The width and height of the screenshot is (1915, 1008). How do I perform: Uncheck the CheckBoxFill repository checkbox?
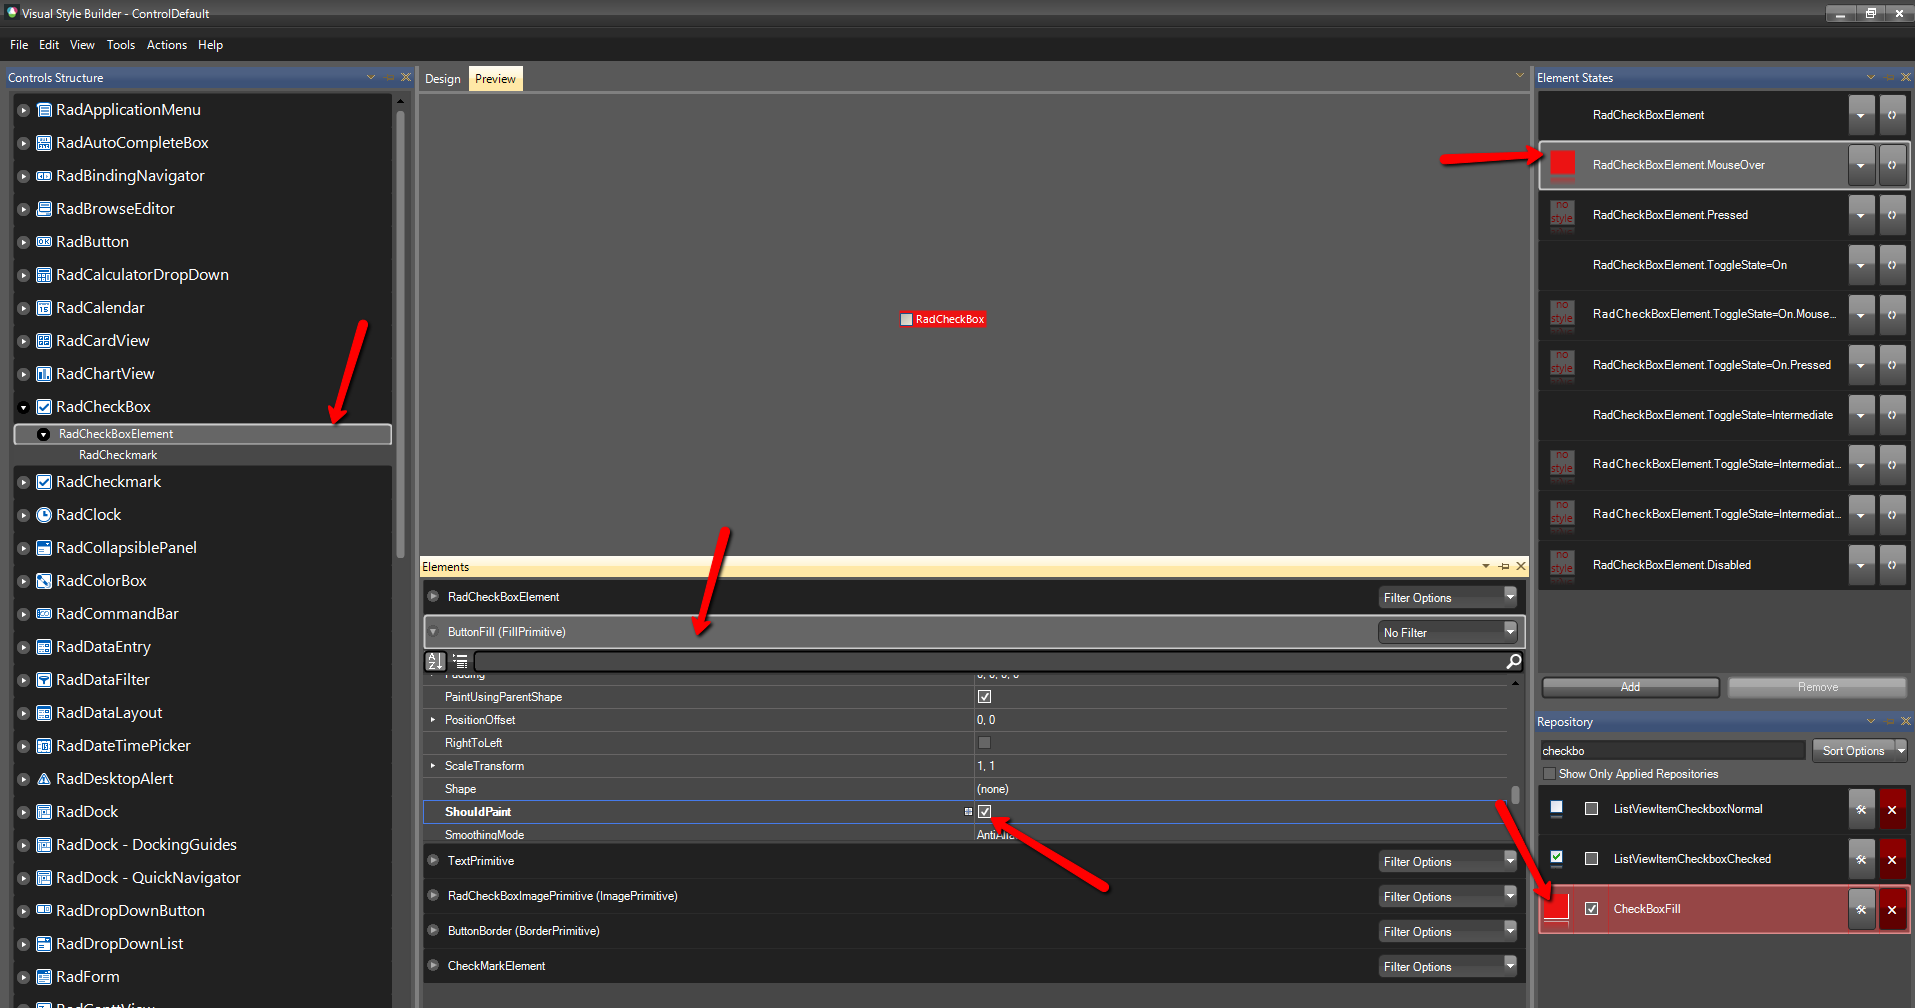[1592, 909]
